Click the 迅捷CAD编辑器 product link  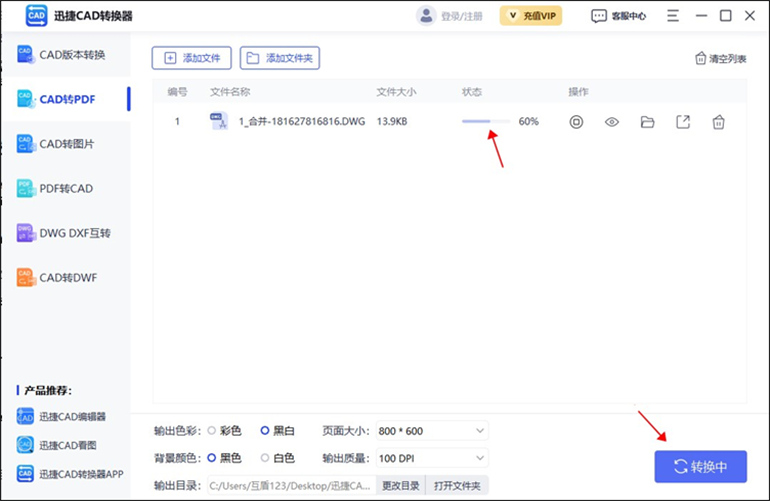pyautogui.click(x=73, y=417)
